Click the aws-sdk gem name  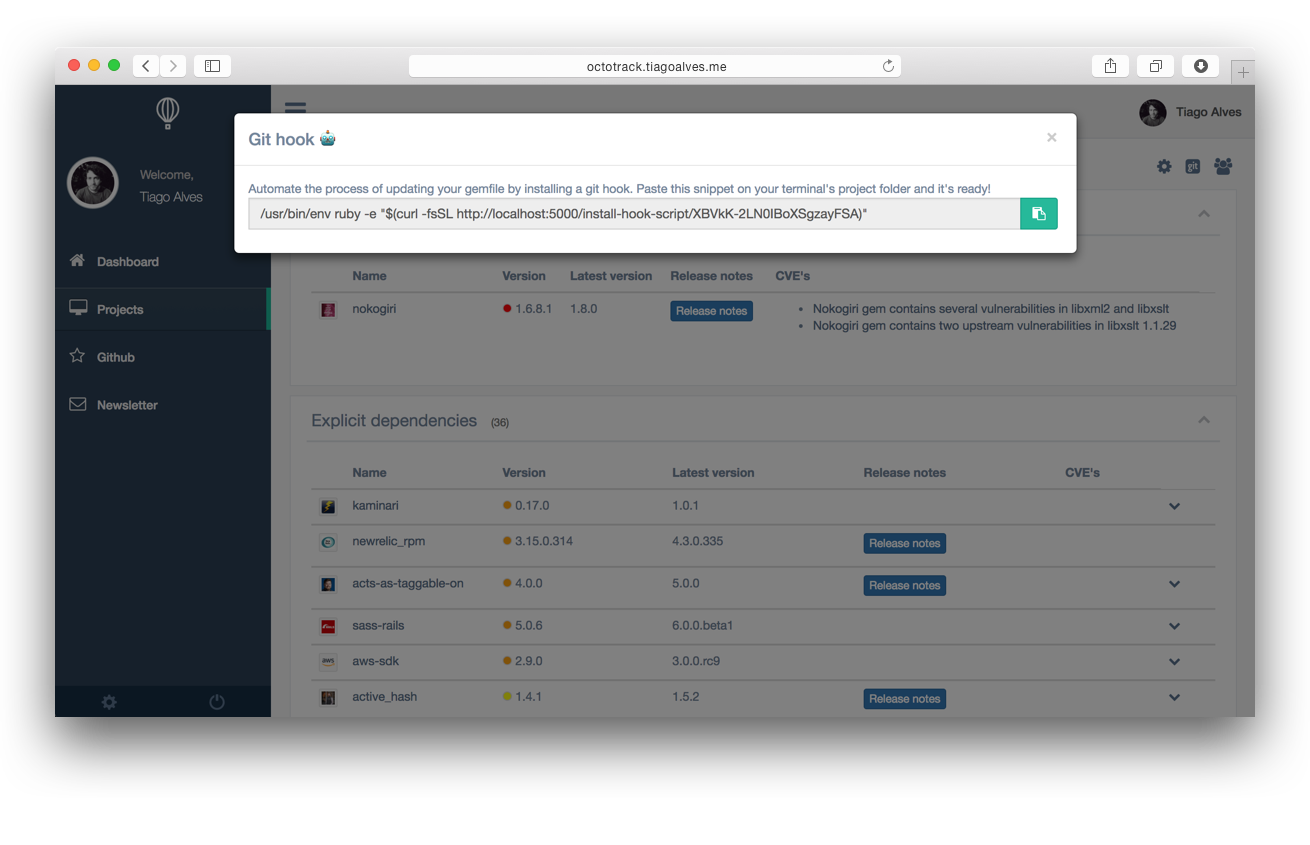(x=375, y=661)
